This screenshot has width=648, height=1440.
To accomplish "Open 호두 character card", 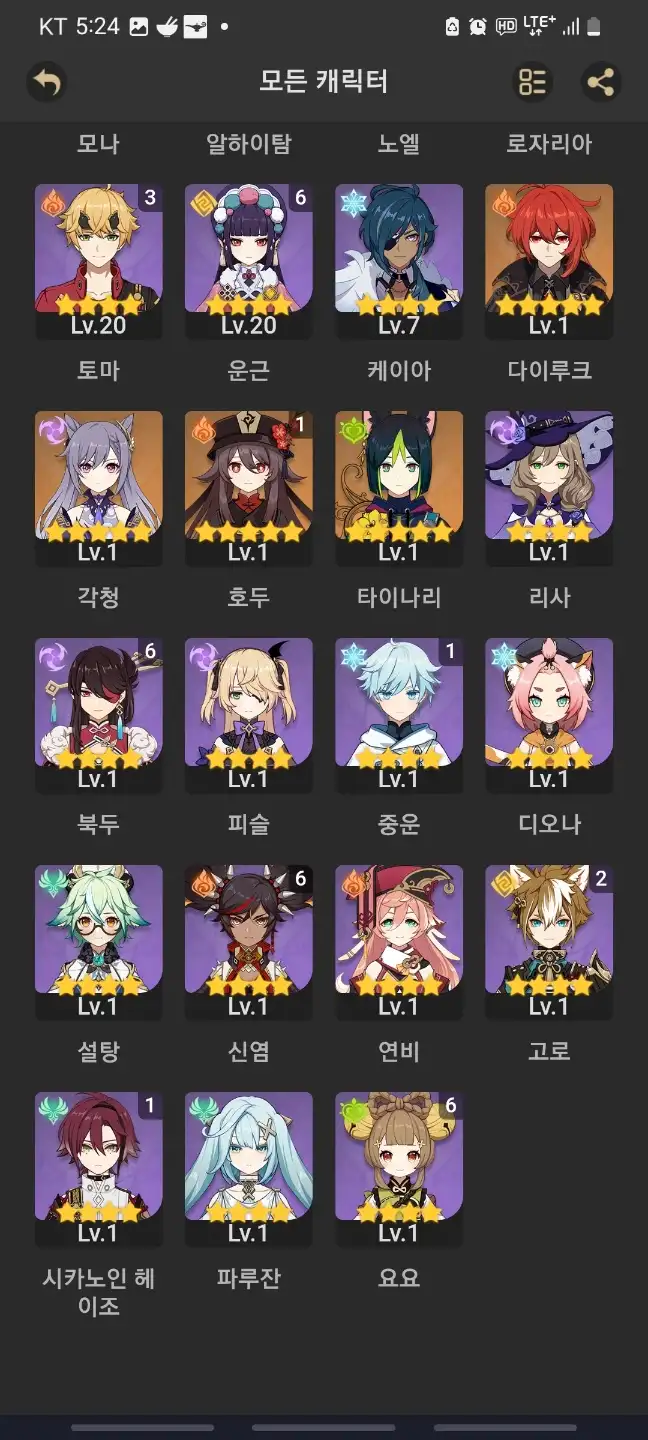I will (248, 489).
